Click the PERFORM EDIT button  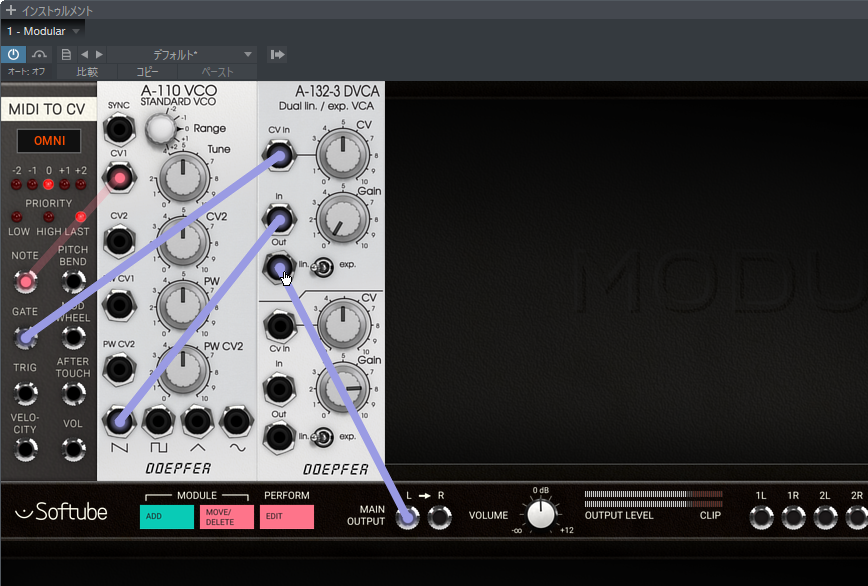click(x=287, y=516)
